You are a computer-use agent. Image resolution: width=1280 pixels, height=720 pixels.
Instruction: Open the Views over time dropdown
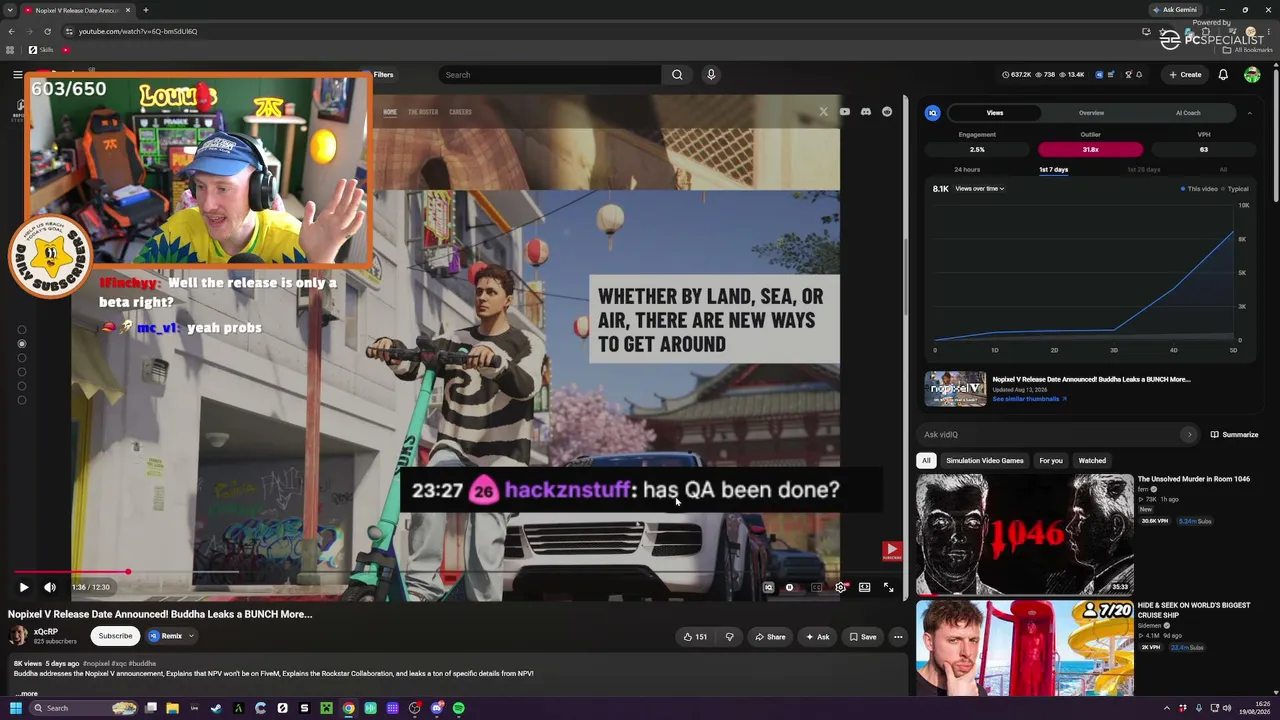(980, 189)
